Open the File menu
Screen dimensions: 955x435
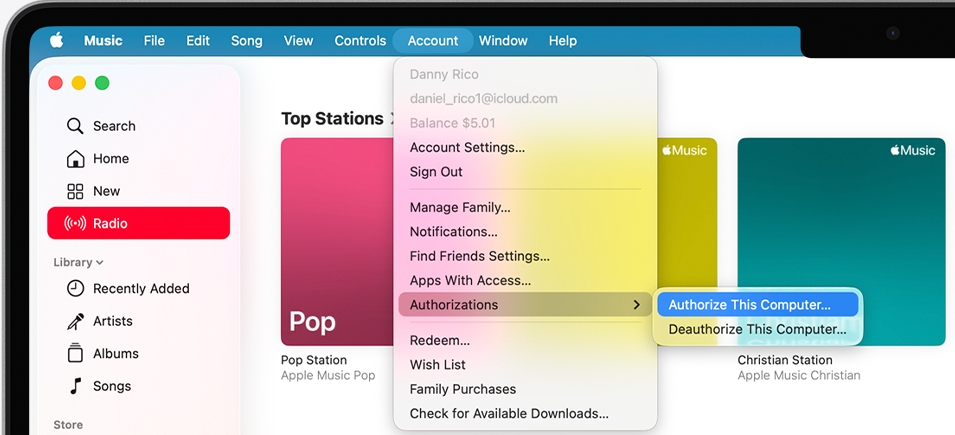point(154,41)
